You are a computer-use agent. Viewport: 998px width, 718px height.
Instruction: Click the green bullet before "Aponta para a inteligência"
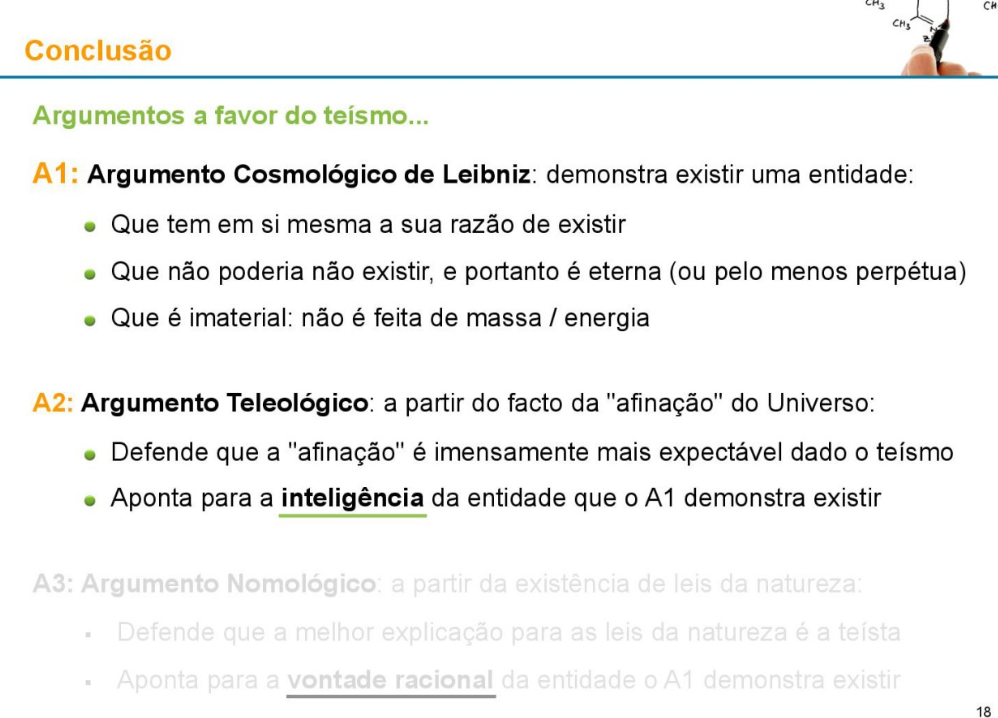click(91, 499)
